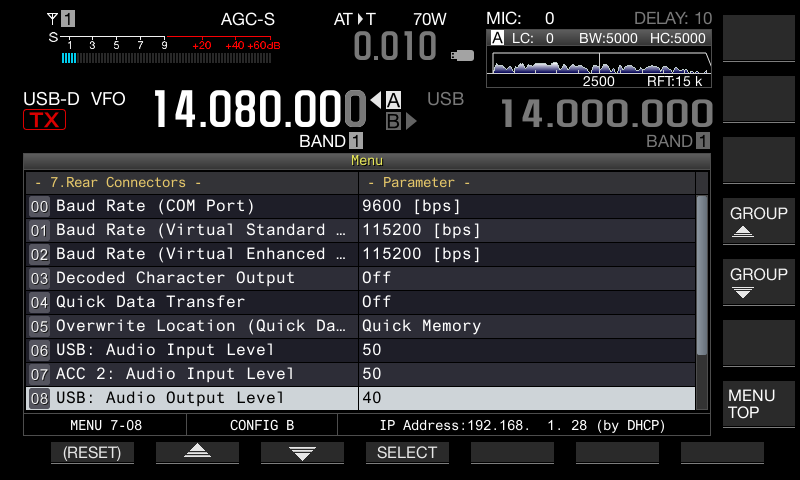Click the VFO A indicator box
The height and width of the screenshot is (480, 800).
tap(393, 100)
